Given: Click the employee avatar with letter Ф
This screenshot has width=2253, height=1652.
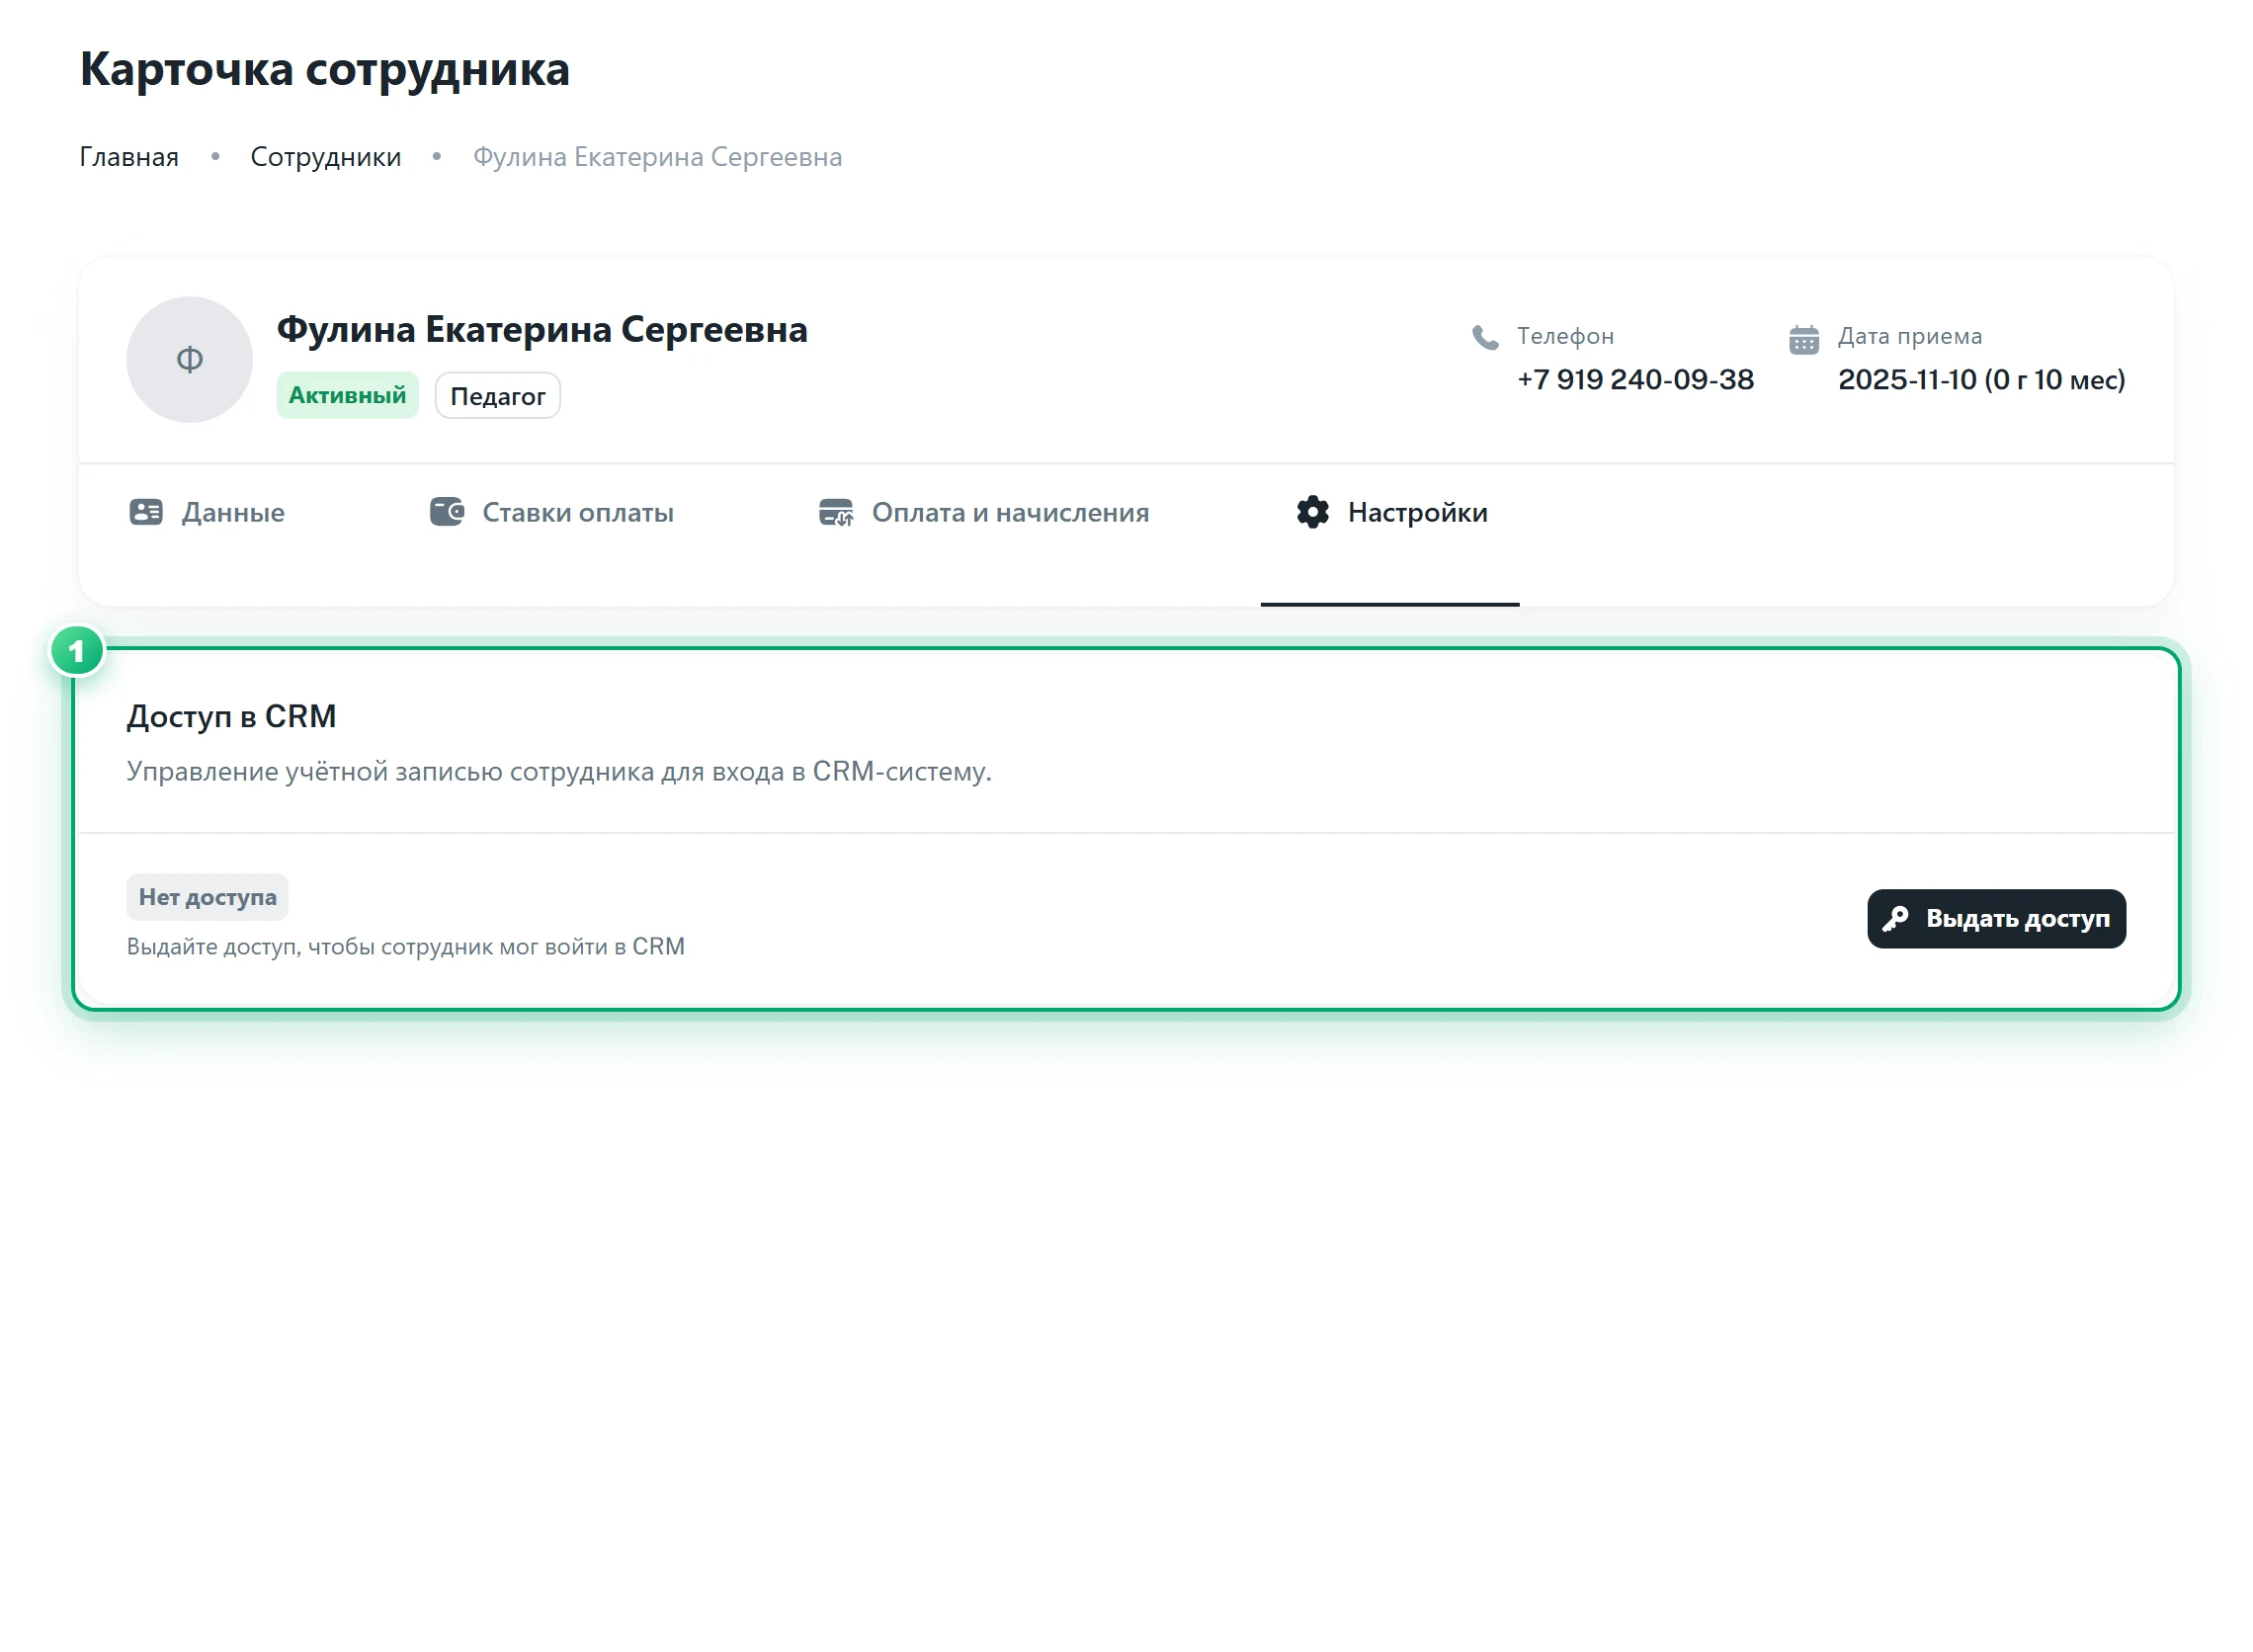Looking at the screenshot, I should [x=190, y=360].
